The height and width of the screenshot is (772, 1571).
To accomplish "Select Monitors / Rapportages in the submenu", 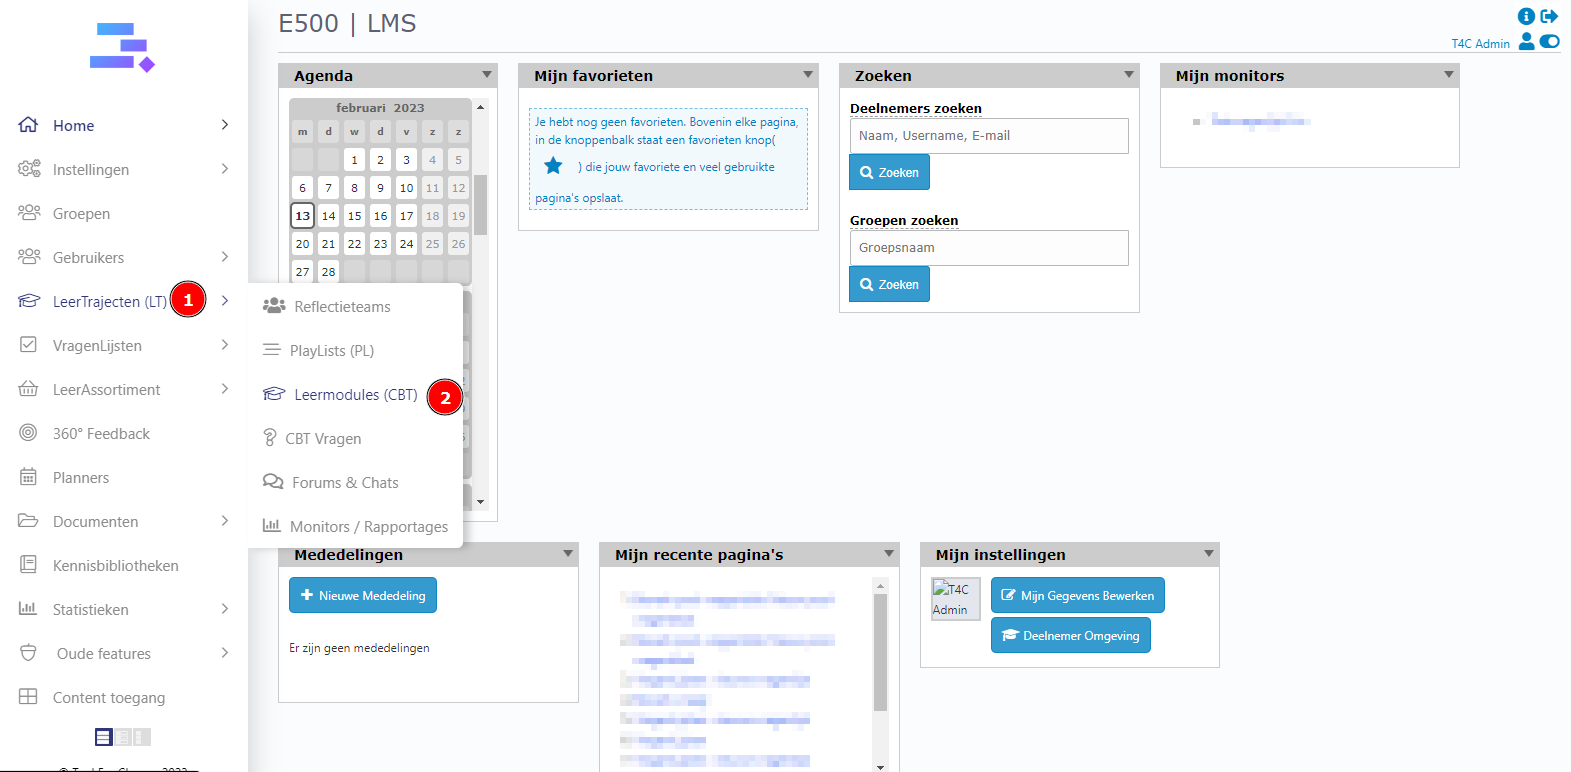I will 368,527.
